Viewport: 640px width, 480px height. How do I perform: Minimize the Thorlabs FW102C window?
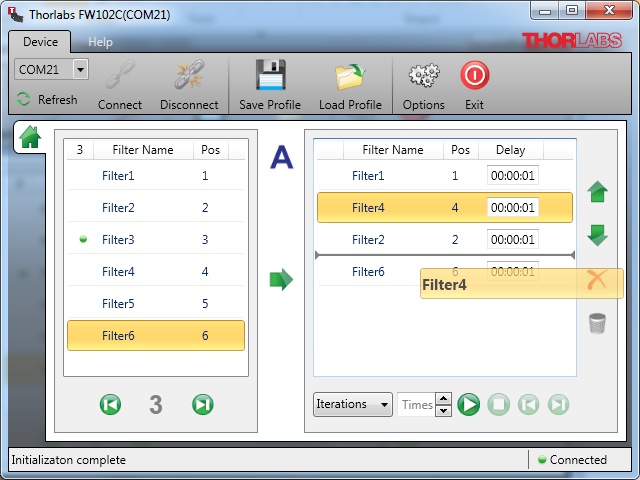tap(545, 11)
